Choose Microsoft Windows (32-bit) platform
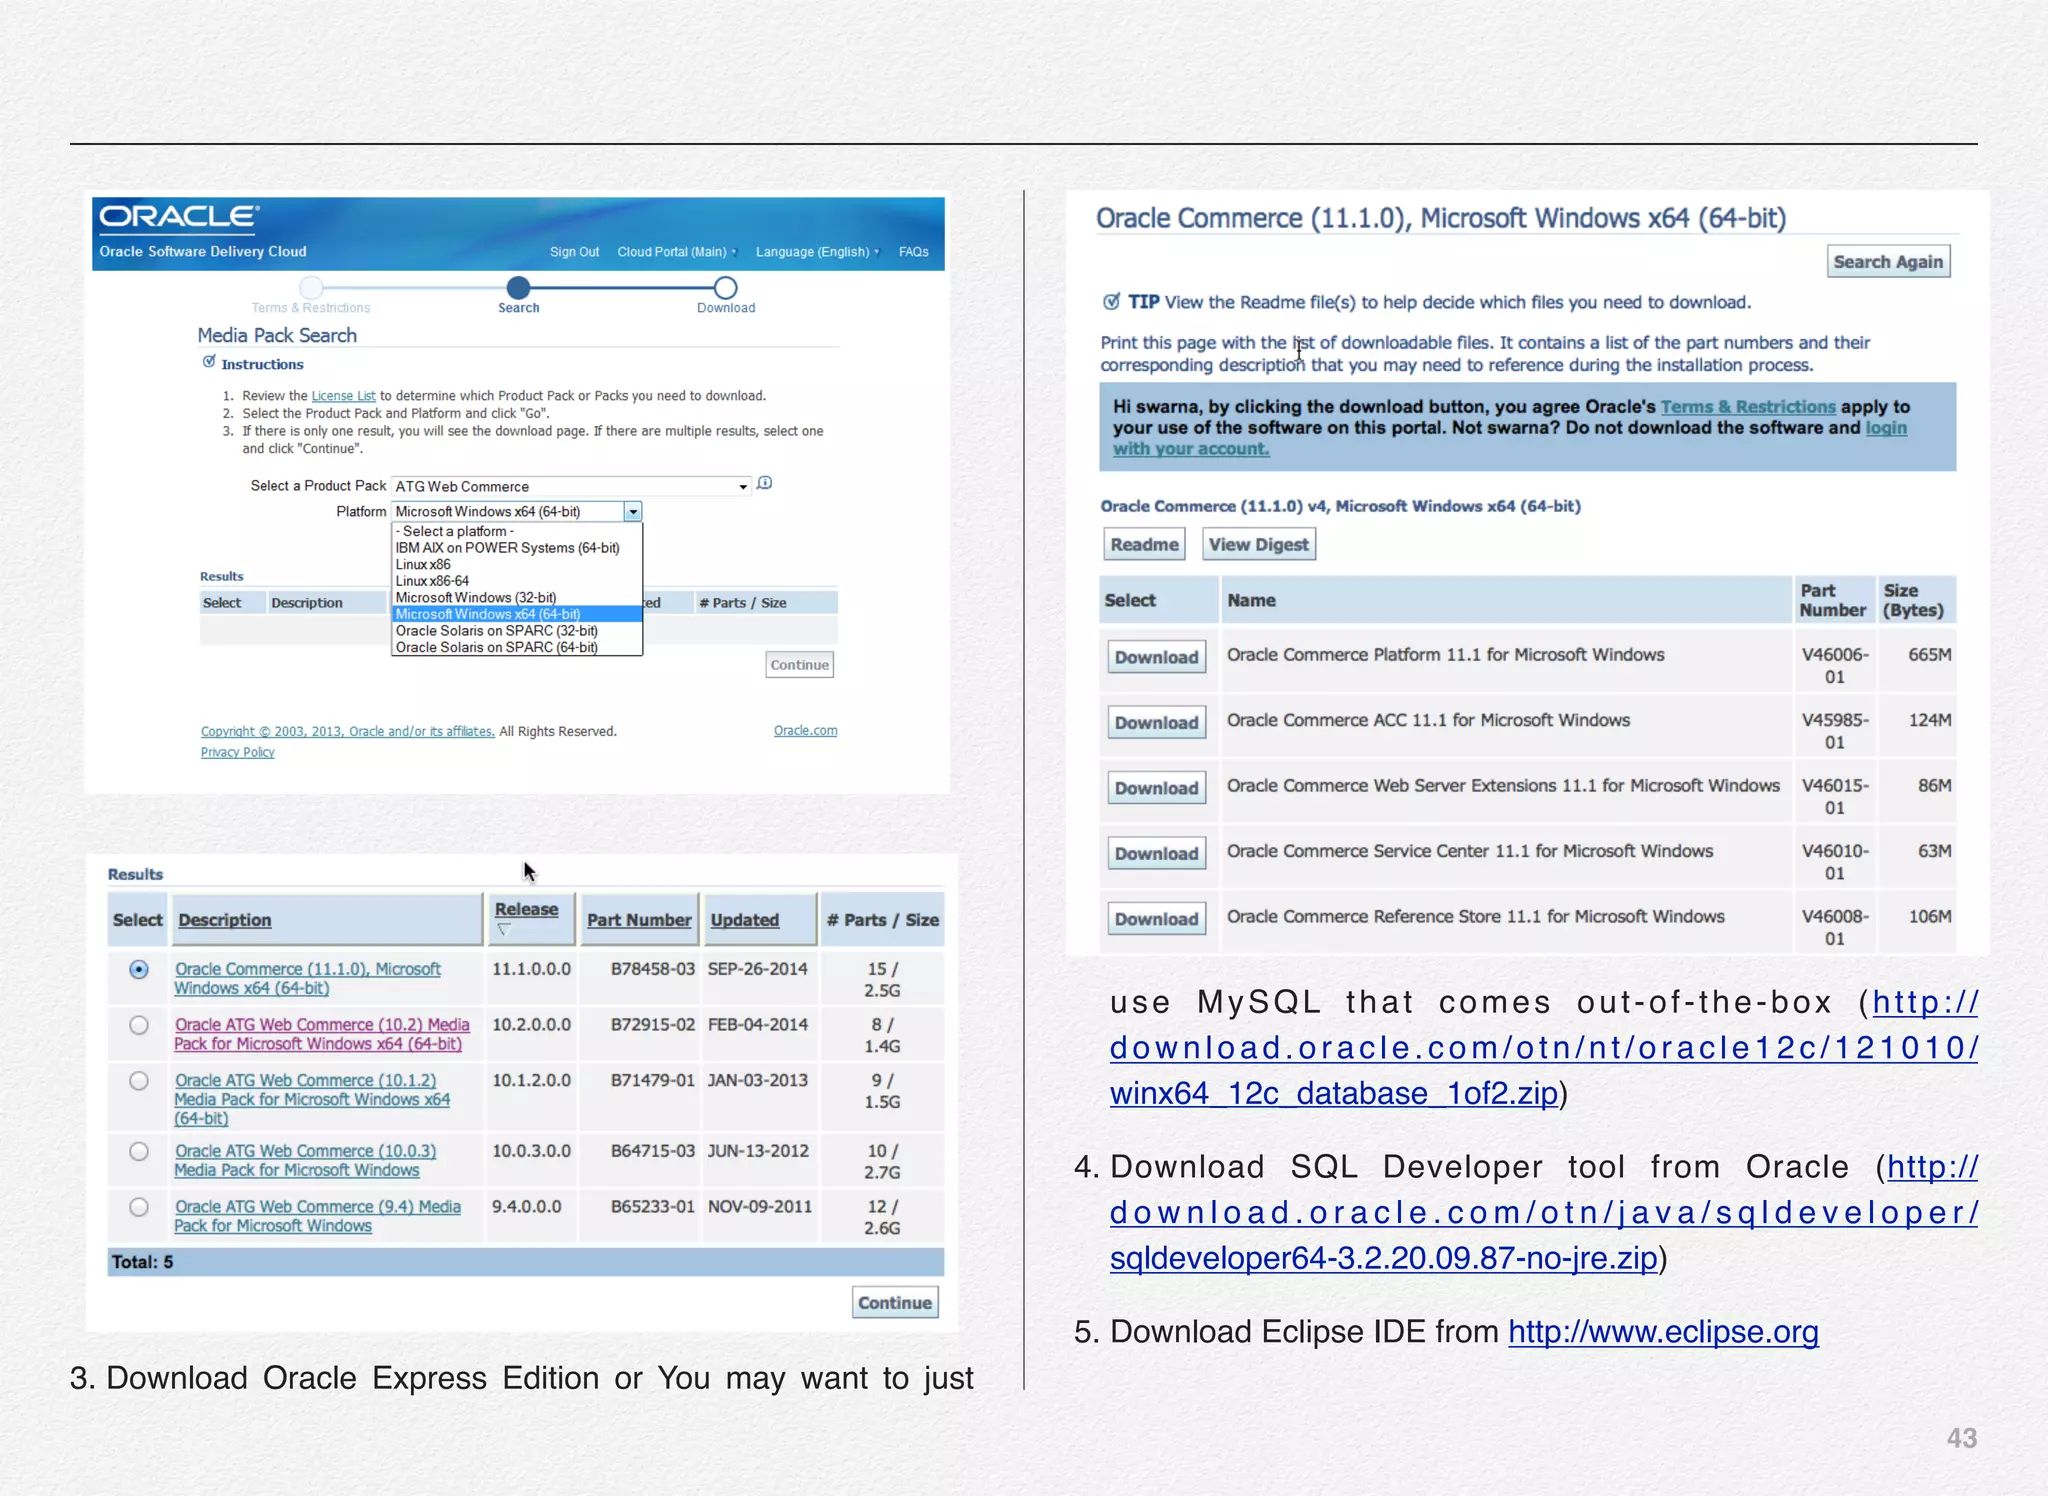Viewport: 2048px width, 1496px height. point(476,597)
